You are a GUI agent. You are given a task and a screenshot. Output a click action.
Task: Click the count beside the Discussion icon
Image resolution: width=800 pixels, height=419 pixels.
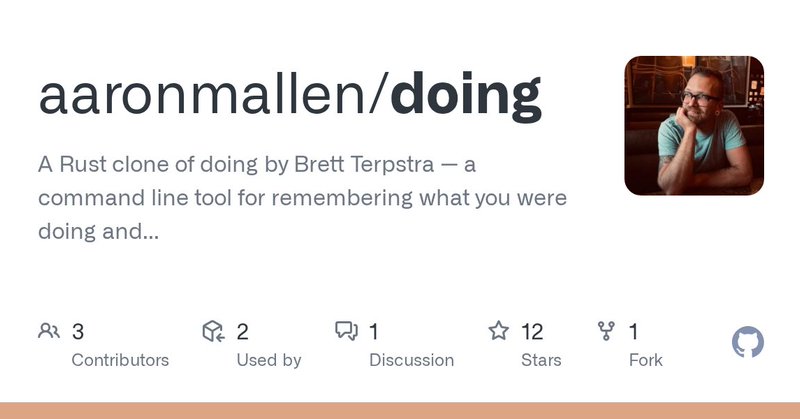[x=374, y=332]
